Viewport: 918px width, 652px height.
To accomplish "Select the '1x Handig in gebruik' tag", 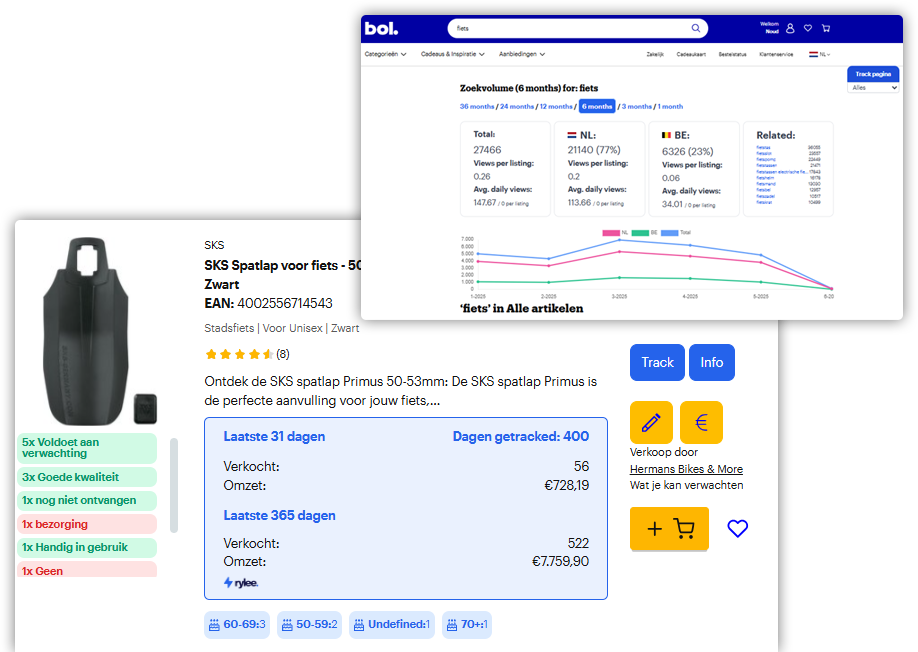I will (87, 547).
